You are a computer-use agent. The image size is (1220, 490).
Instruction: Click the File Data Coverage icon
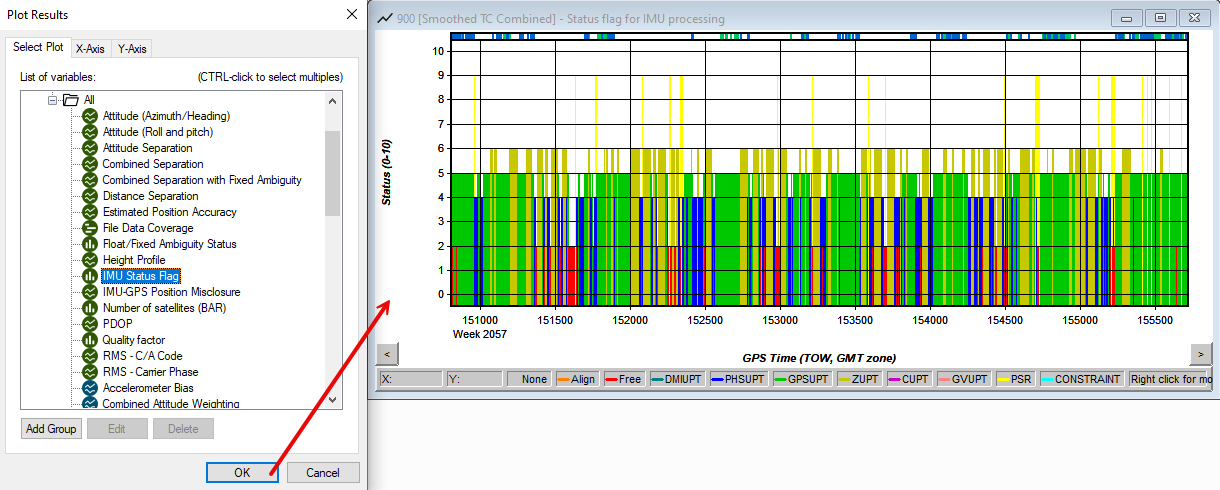(x=88, y=228)
